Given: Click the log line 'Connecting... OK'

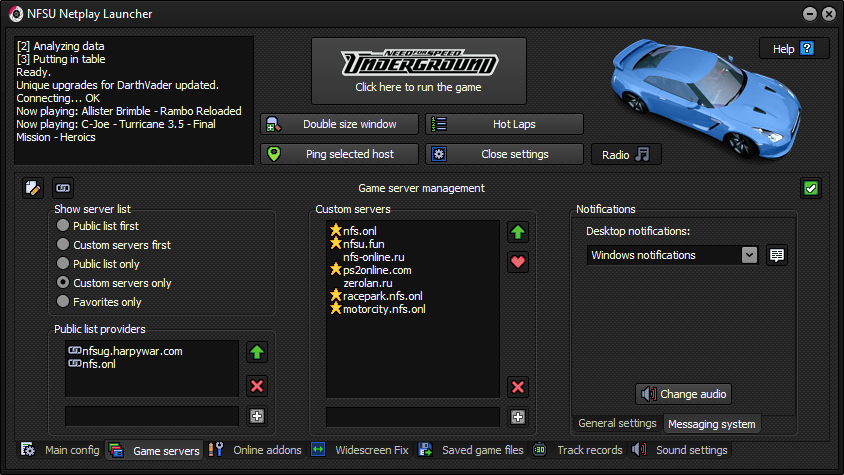Looking at the screenshot, I should pos(58,98).
